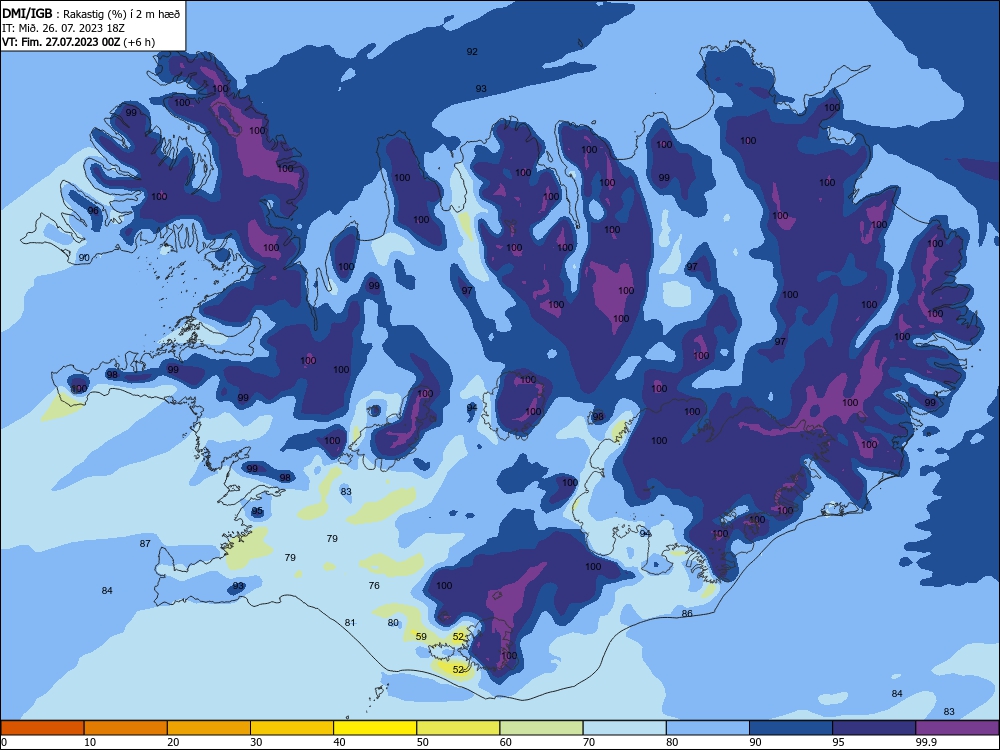Click the "VT: Fim. 27.07.2023 00Z (+6 h)" line
This screenshot has width=1000, height=750.
pos(78,42)
